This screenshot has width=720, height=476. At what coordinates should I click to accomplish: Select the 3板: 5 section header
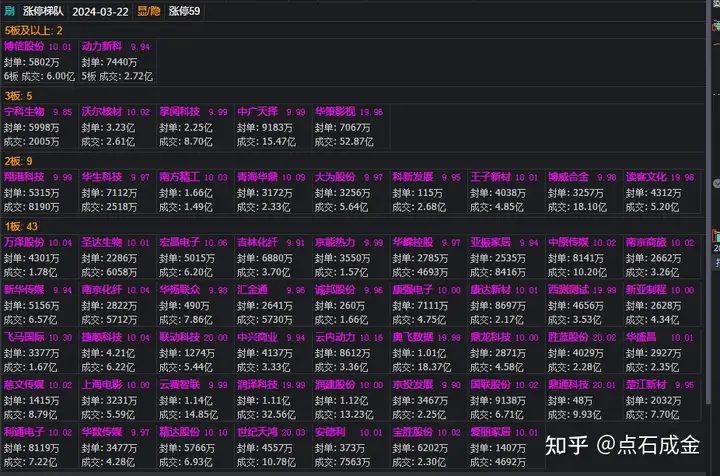(x=18, y=96)
